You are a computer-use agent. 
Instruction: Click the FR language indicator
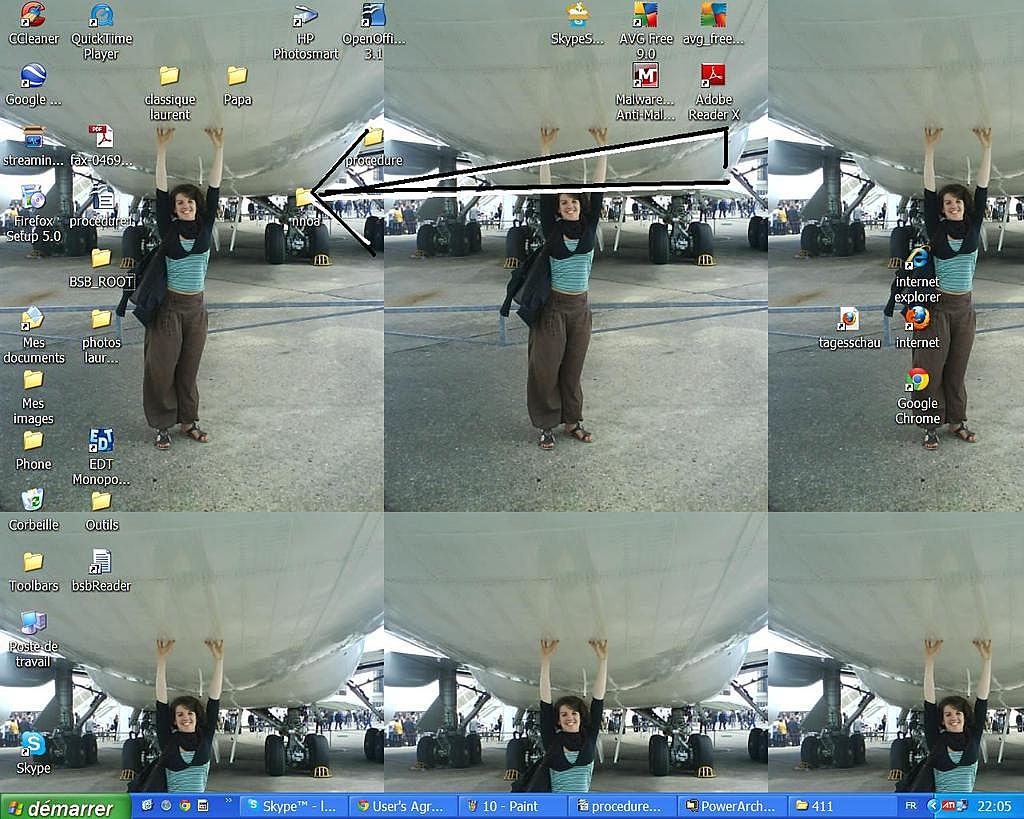pos(910,806)
